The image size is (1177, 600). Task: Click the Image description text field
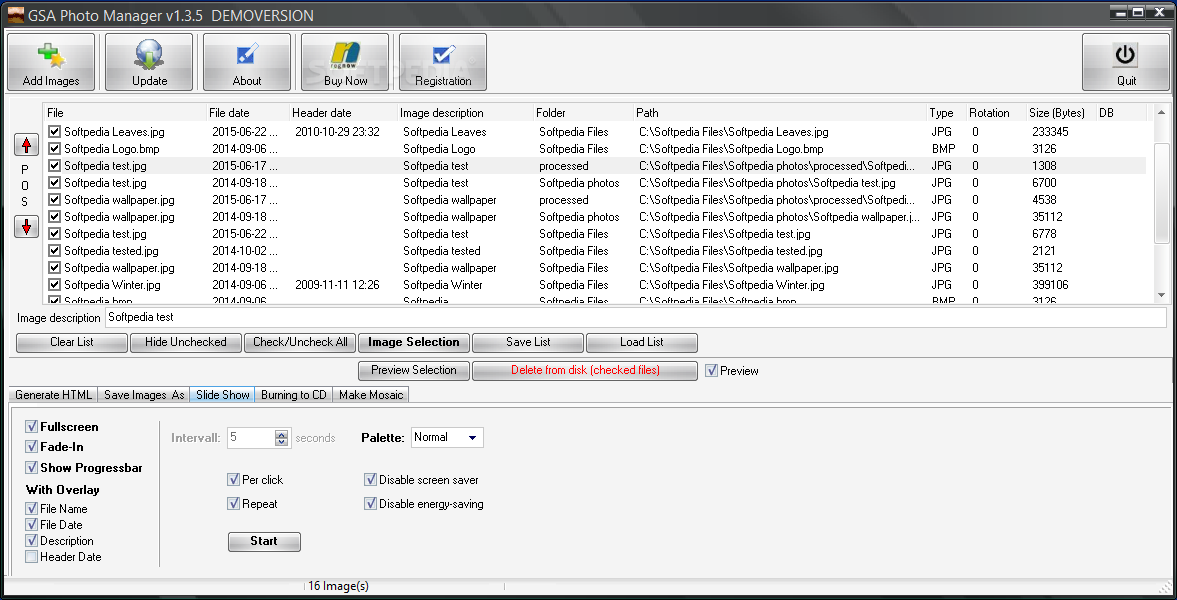point(636,318)
